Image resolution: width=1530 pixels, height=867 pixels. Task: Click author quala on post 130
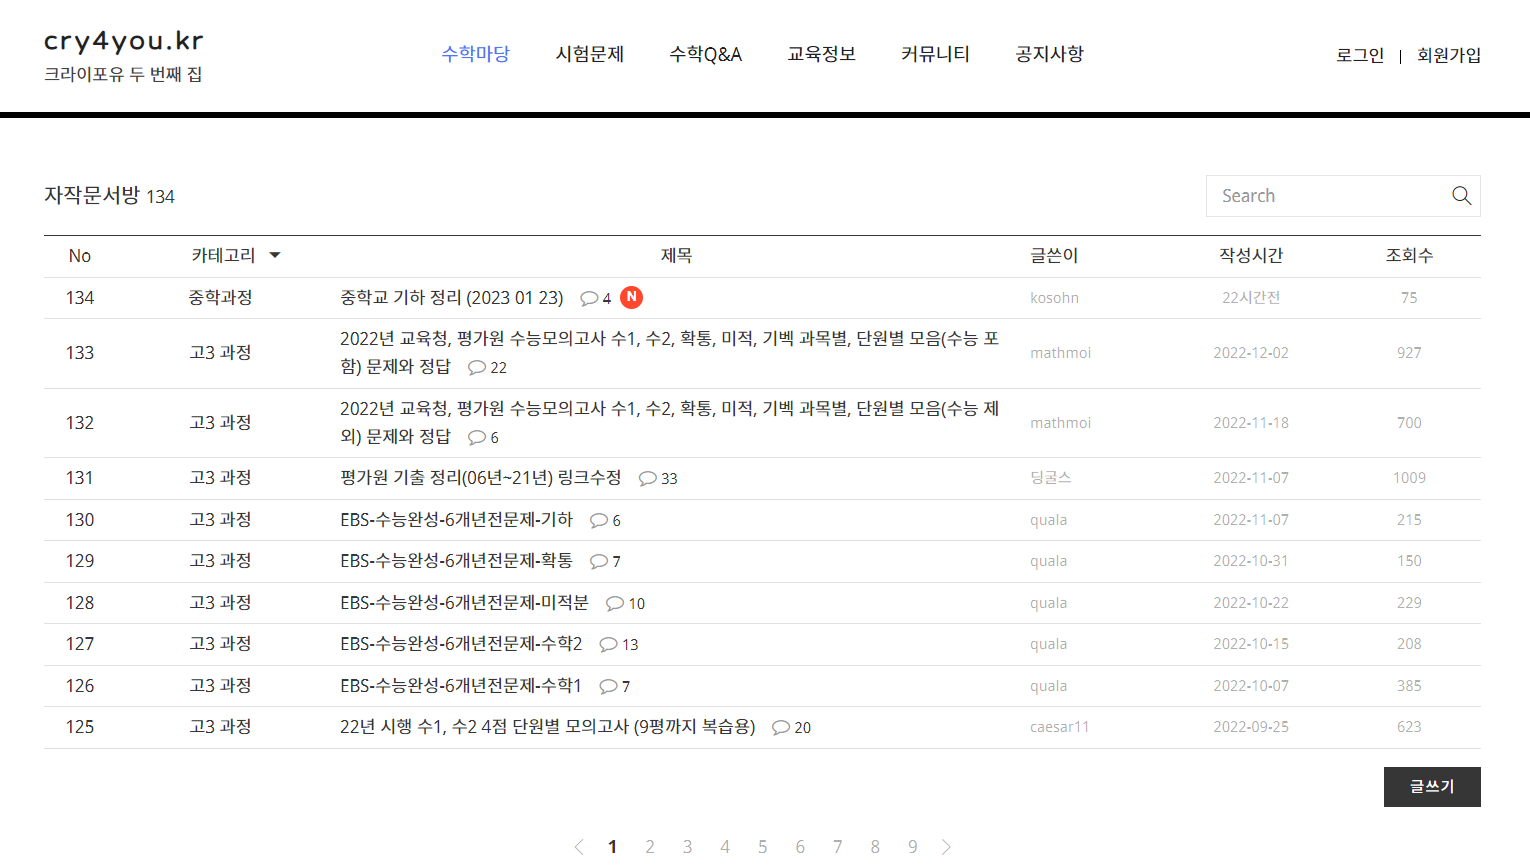1049,520
